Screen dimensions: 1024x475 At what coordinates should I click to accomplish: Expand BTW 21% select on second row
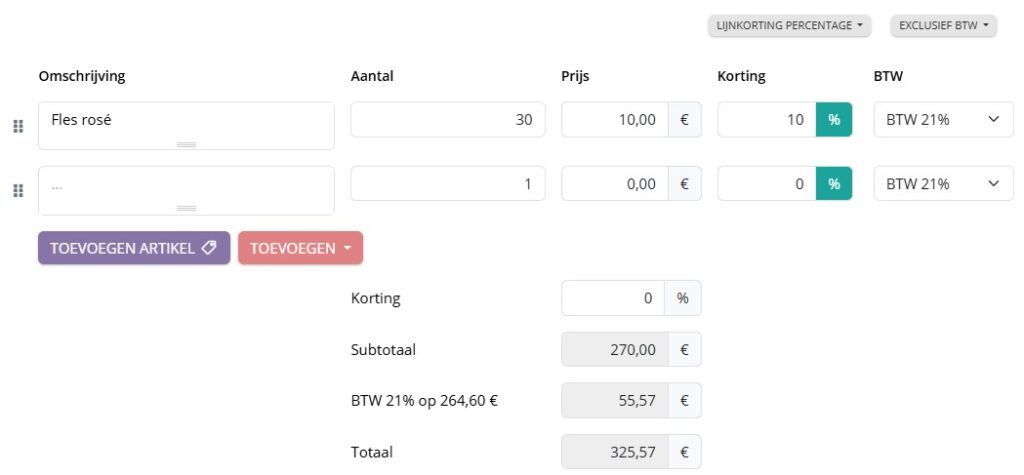click(x=943, y=184)
